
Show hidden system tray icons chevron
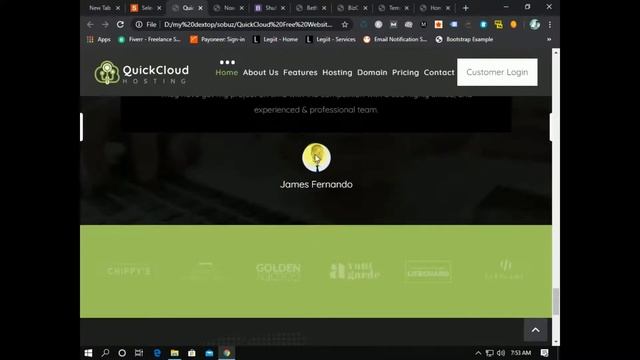click(x=478, y=353)
